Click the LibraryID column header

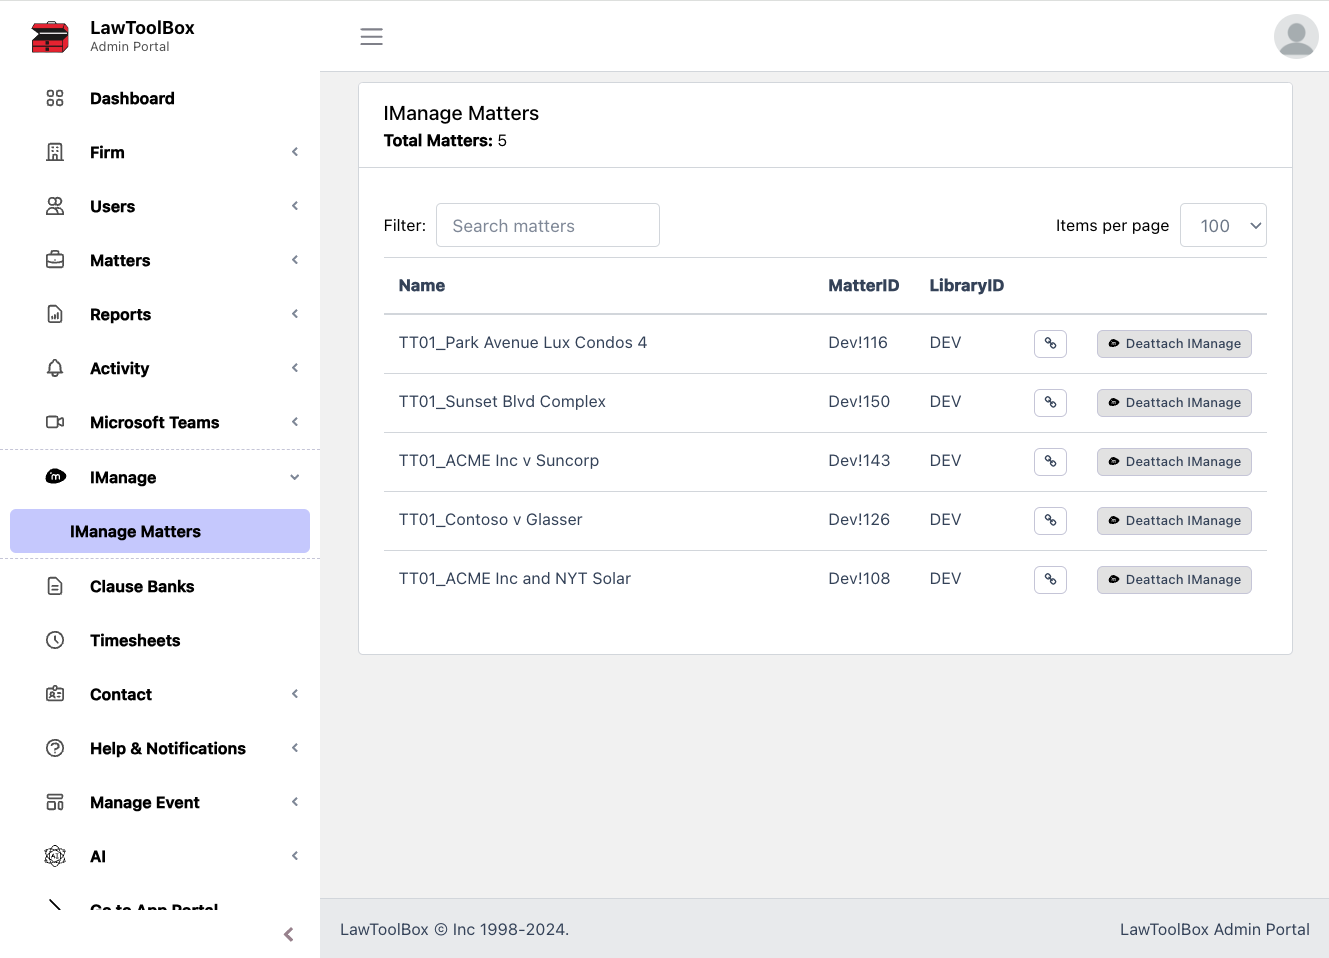click(x=967, y=285)
